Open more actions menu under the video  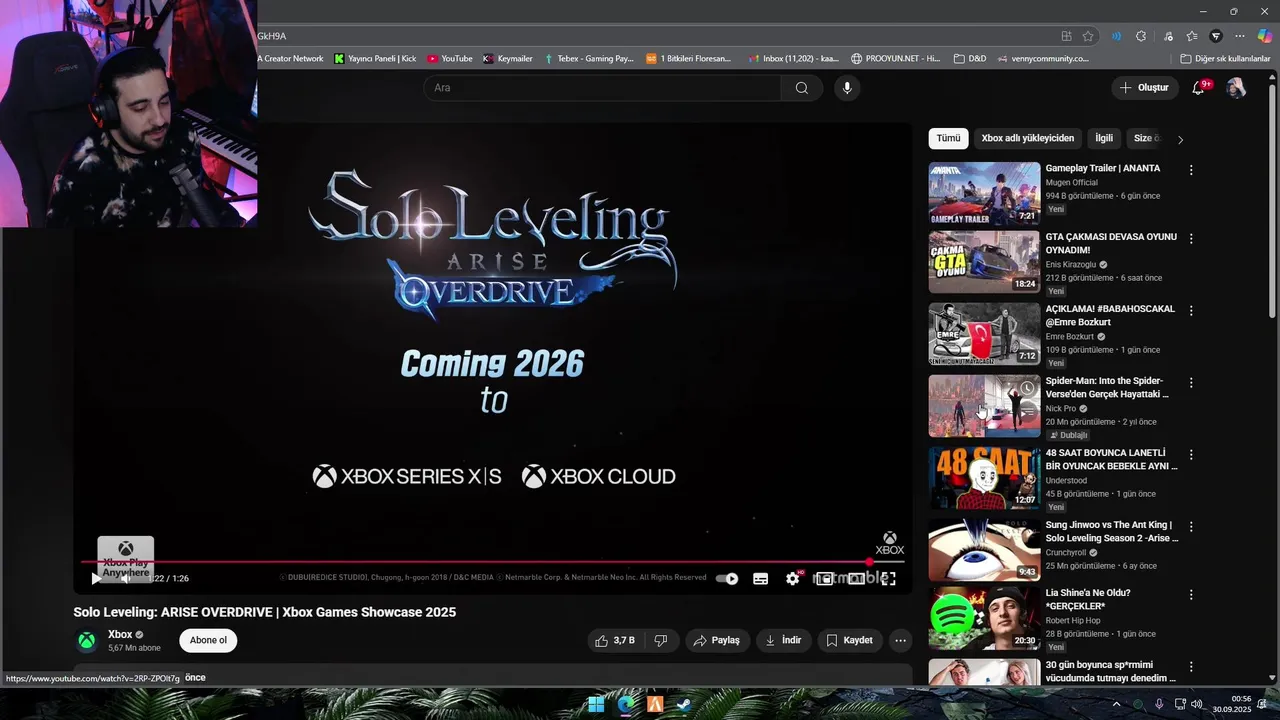coord(900,640)
